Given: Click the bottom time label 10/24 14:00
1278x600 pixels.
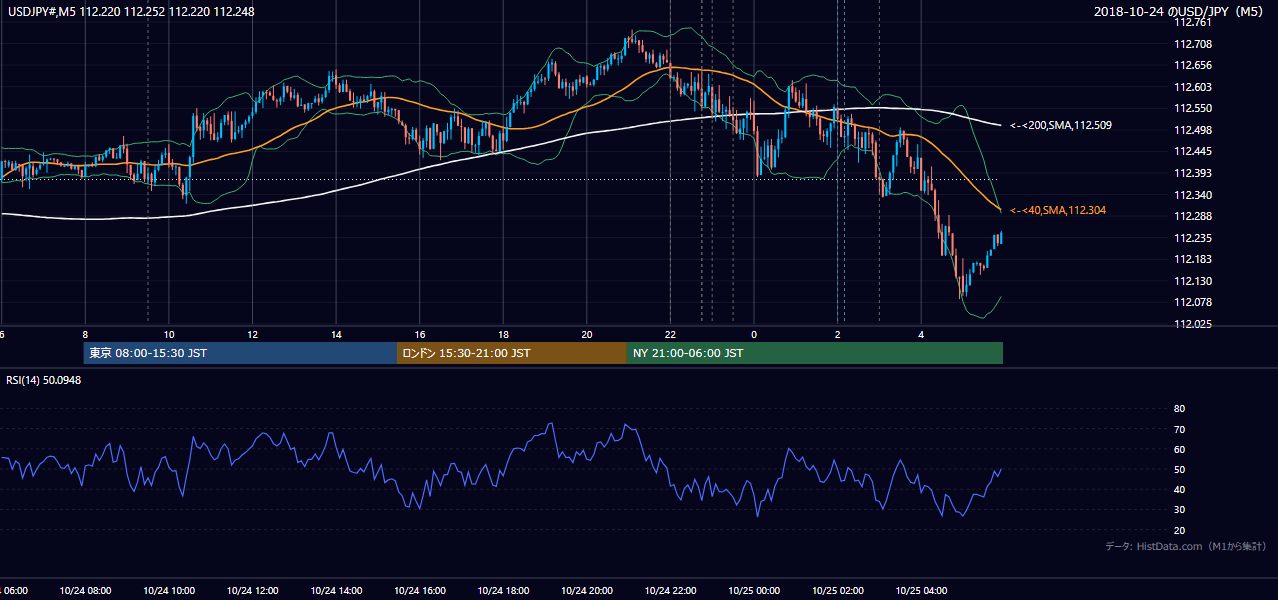Looking at the screenshot, I should 336,591.
